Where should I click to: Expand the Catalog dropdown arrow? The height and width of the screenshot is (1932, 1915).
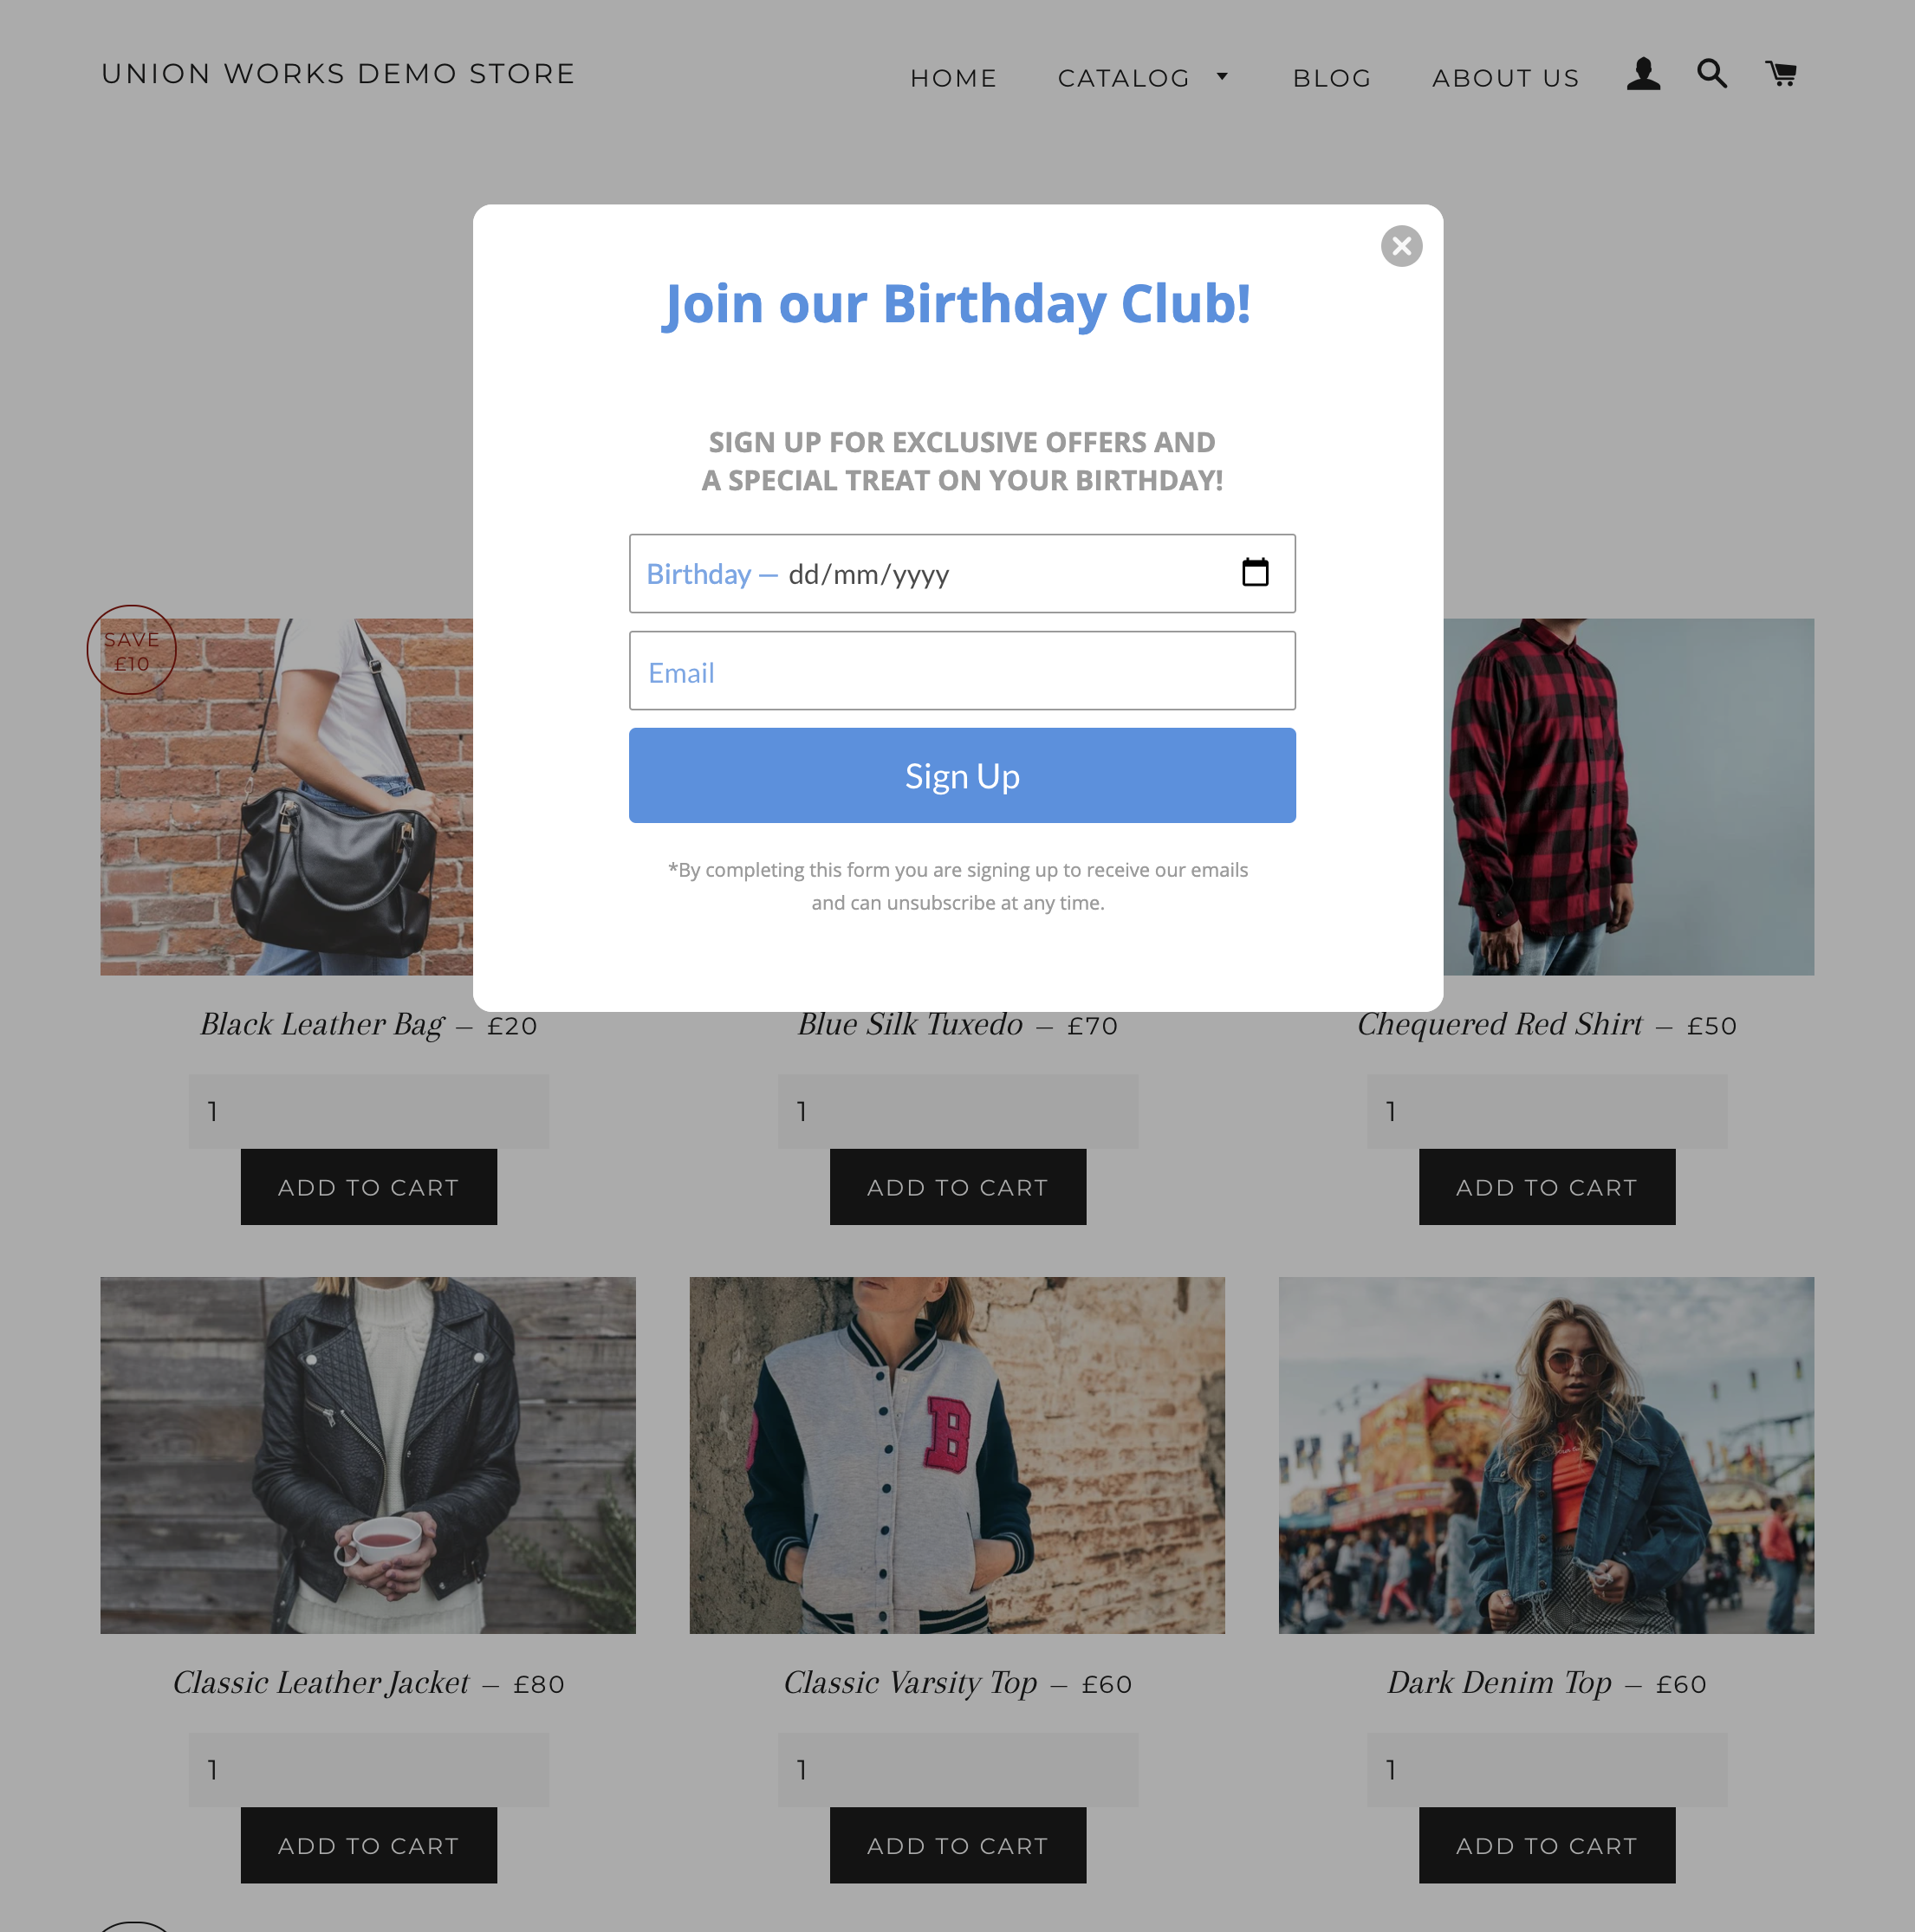point(1222,77)
